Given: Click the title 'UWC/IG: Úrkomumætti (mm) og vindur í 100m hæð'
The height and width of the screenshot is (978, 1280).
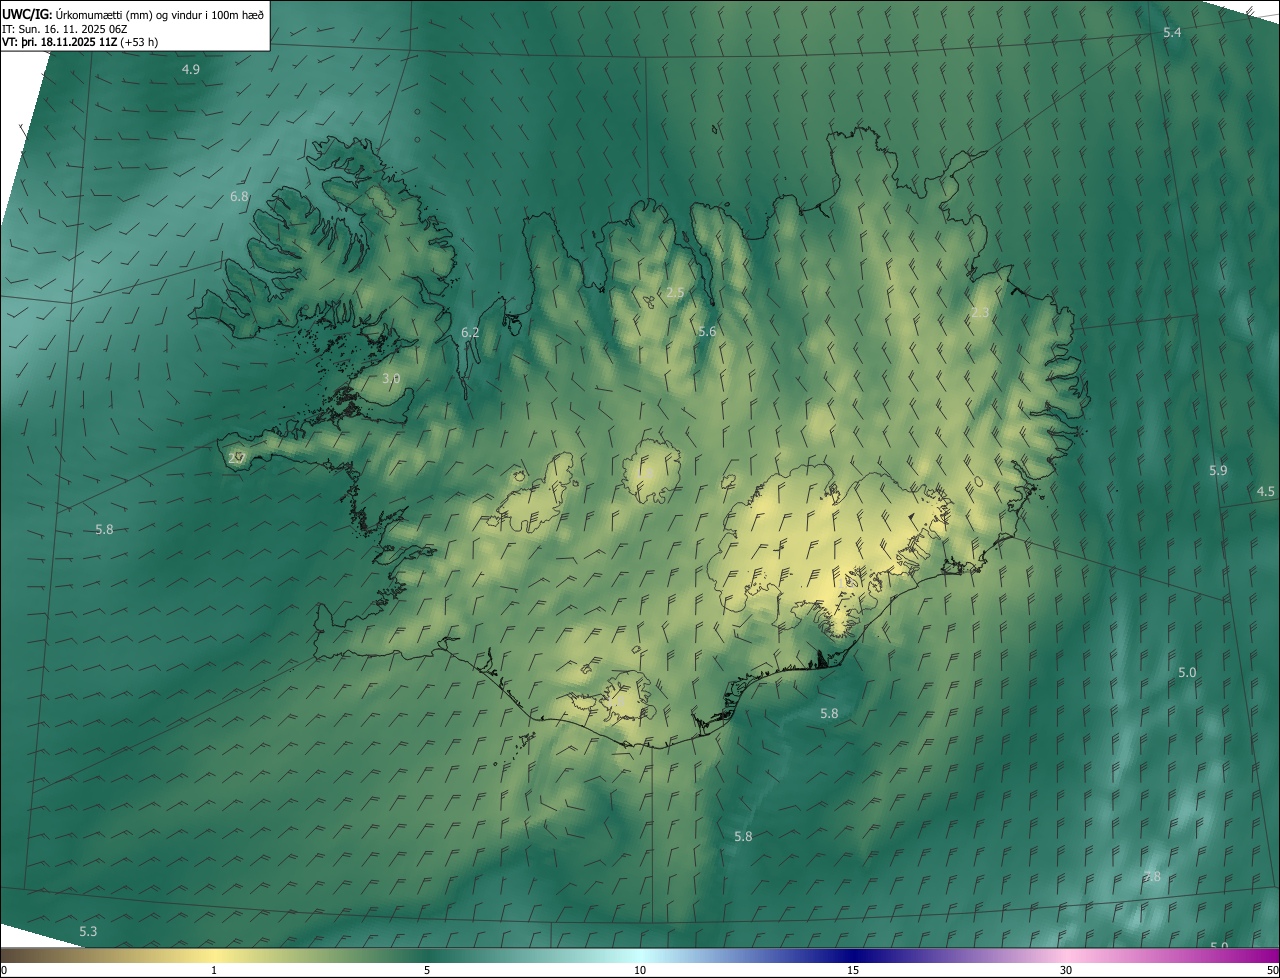Looking at the screenshot, I should coord(133,14).
